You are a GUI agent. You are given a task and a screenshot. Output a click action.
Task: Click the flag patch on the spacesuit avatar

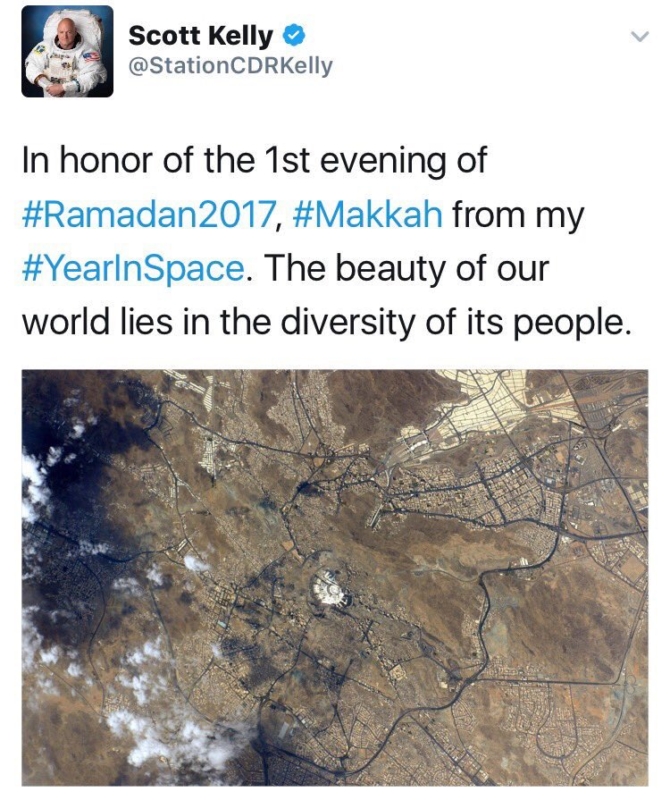click(91, 57)
